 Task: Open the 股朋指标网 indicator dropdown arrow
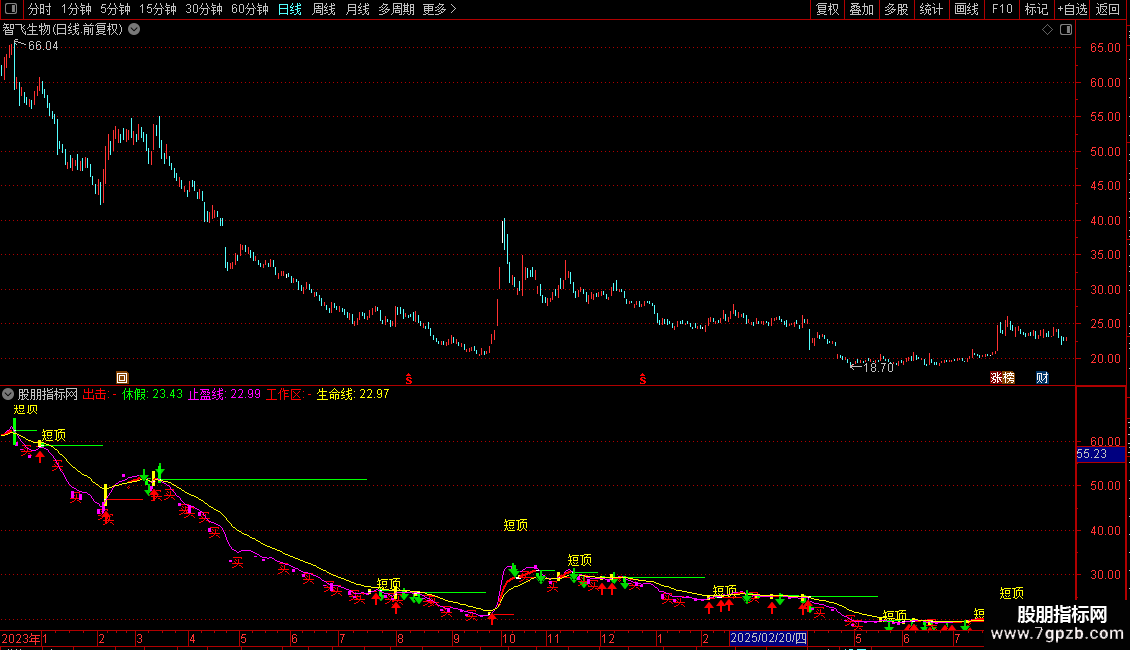8,394
